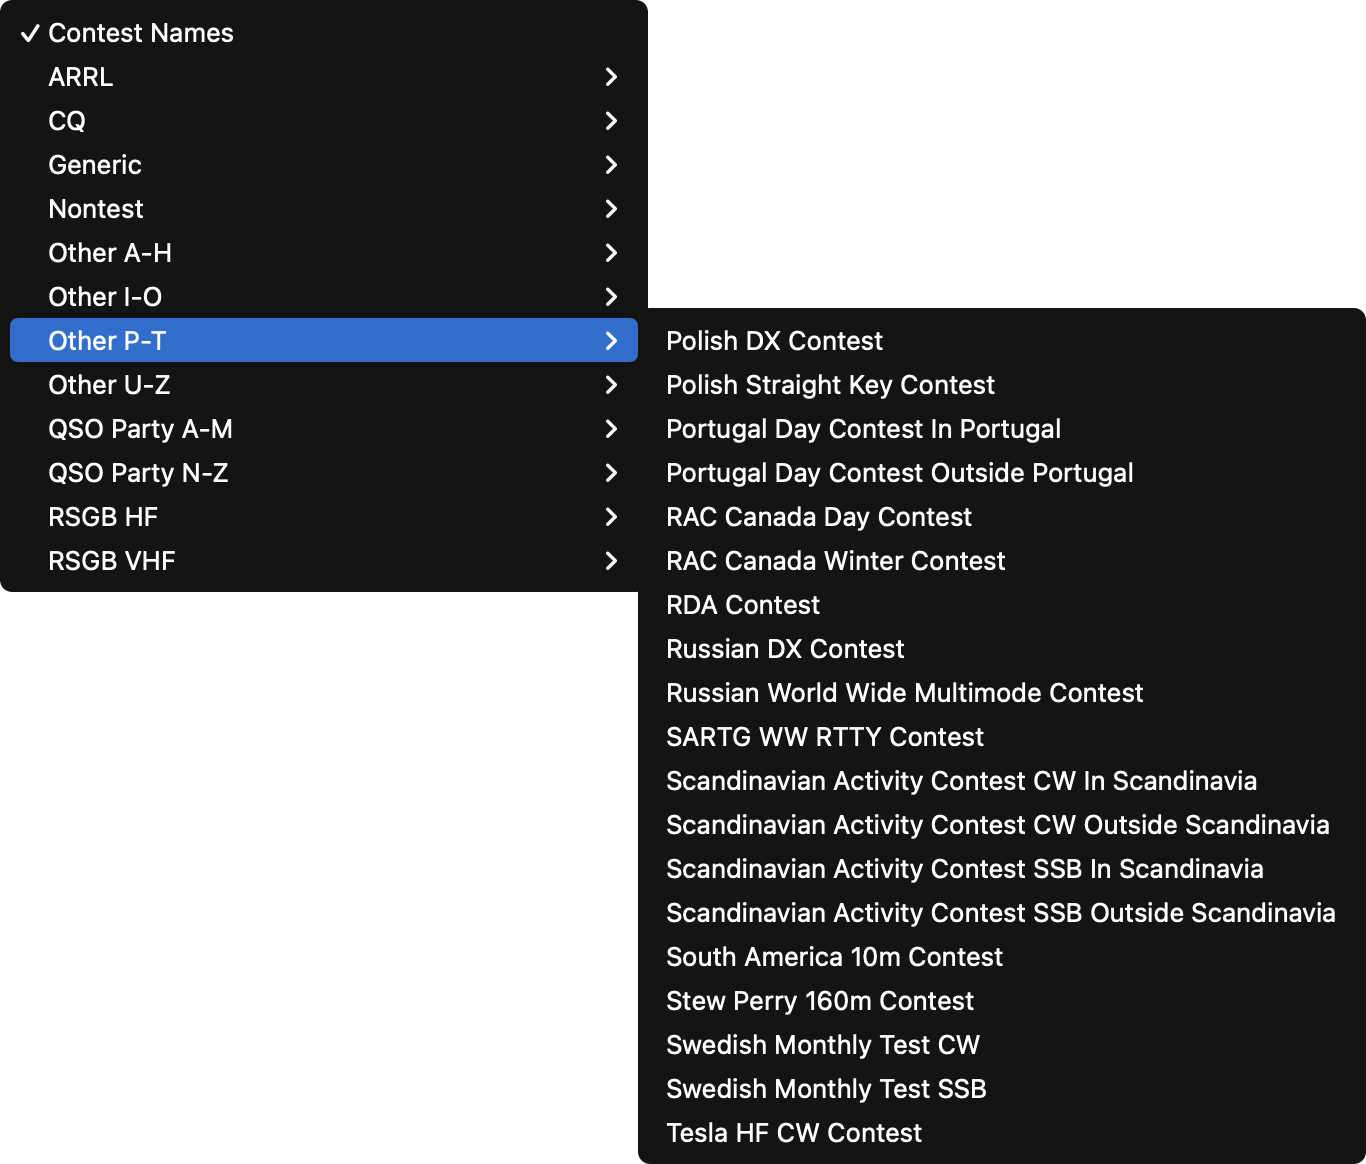Click the chevron arrow beside Other U-Z
The image size is (1366, 1164).
coord(612,385)
